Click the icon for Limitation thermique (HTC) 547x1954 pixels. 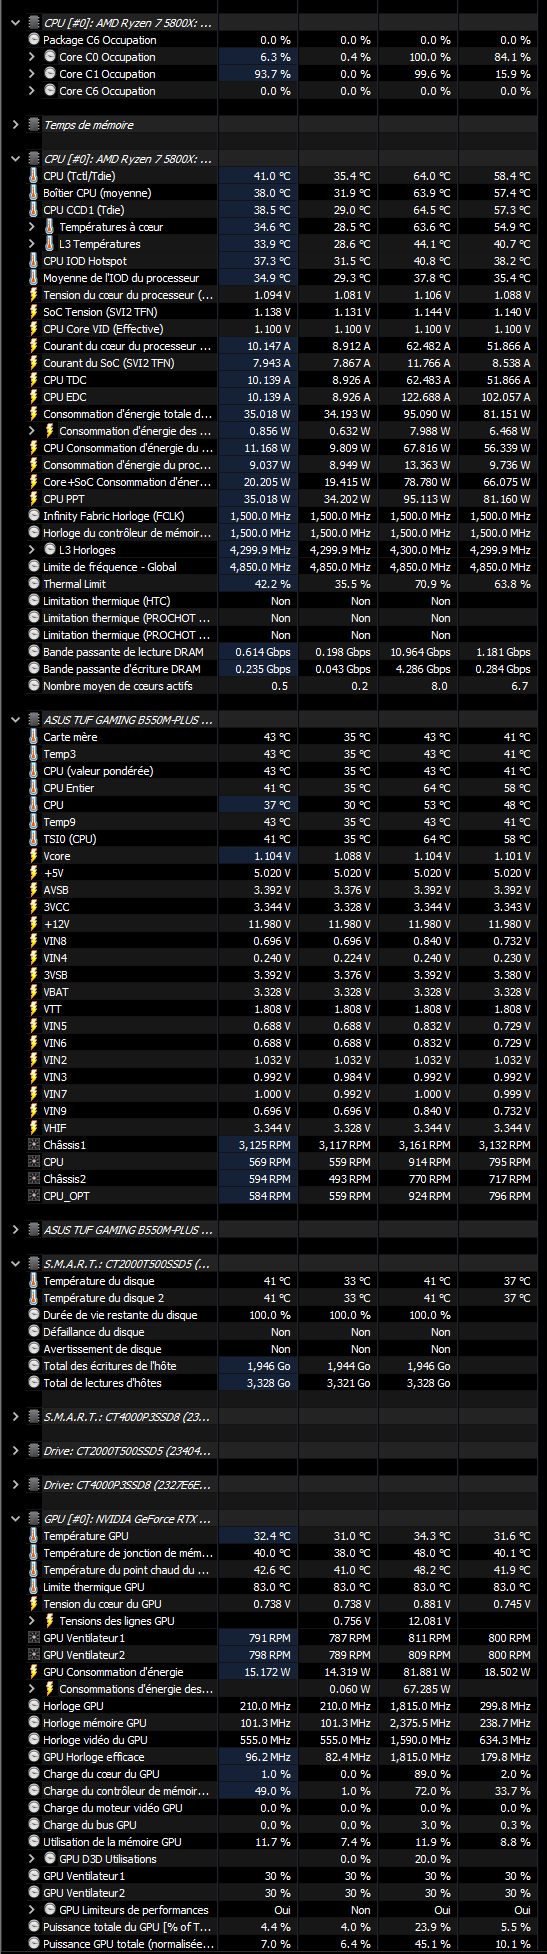[x=34, y=601]
